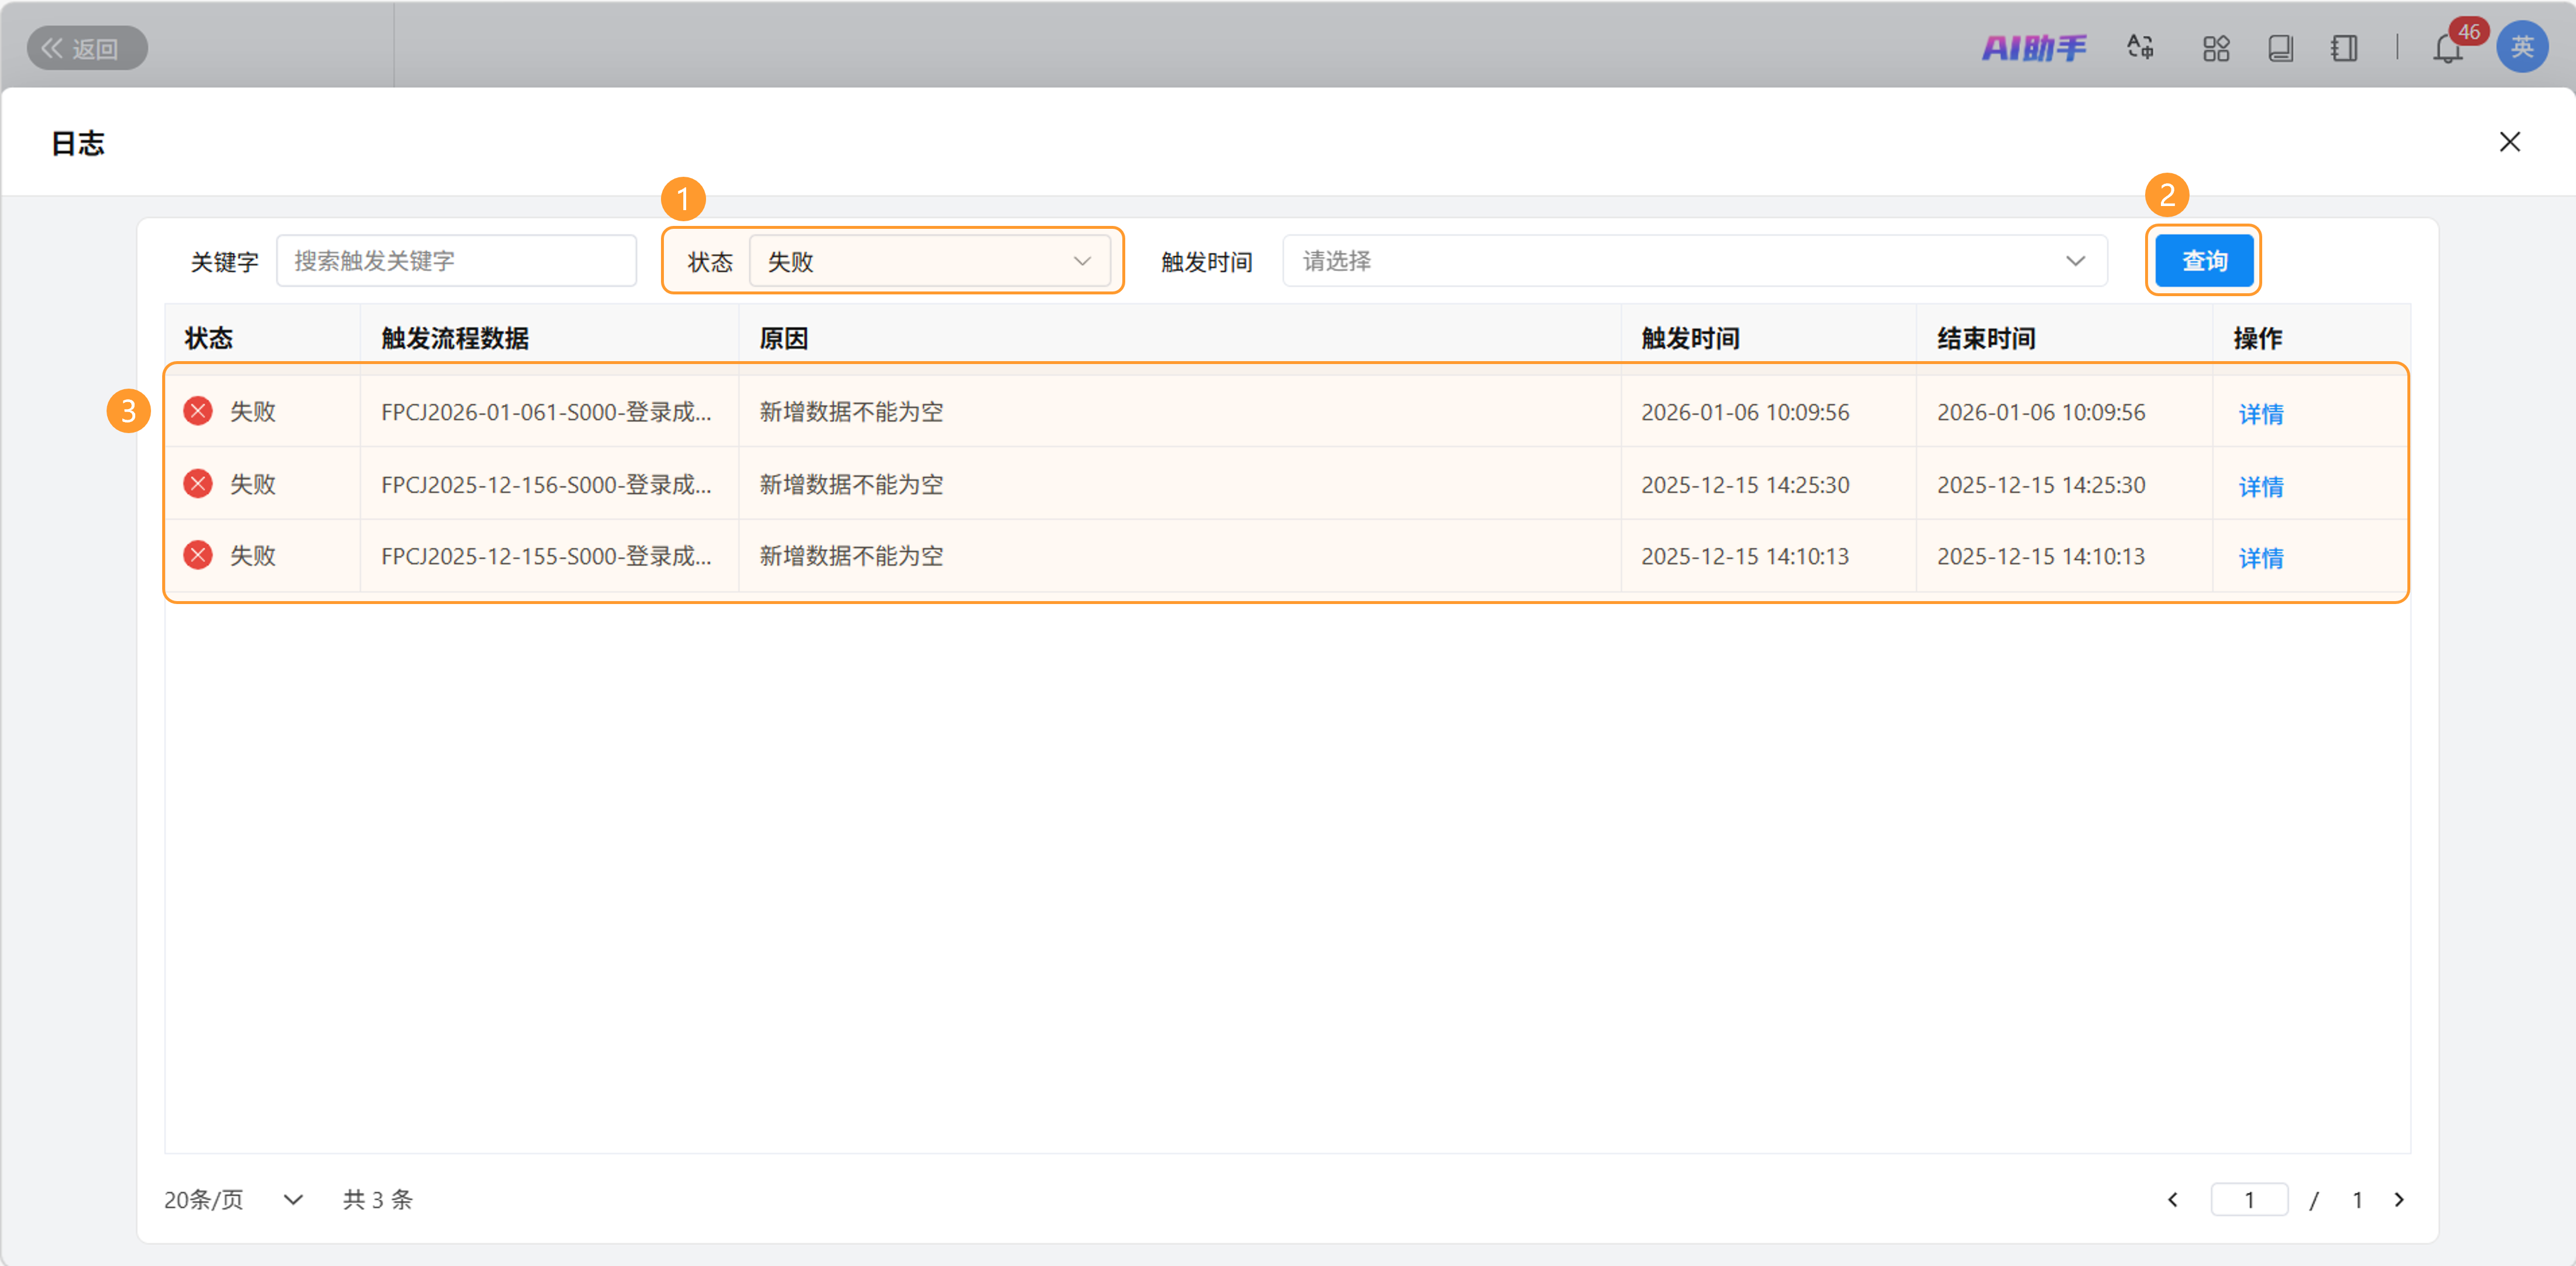
Task: Click red failure icon in first row
Action: 198,411
